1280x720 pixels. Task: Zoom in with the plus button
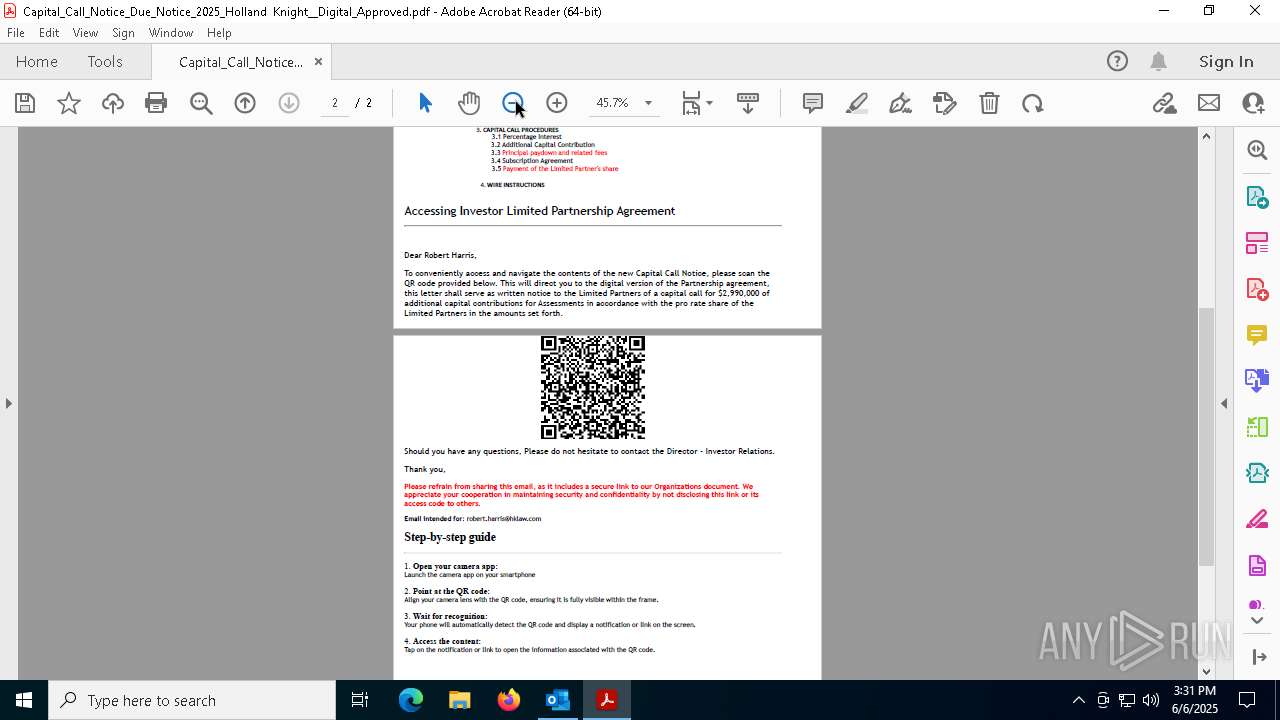click(x=557, y=103)
